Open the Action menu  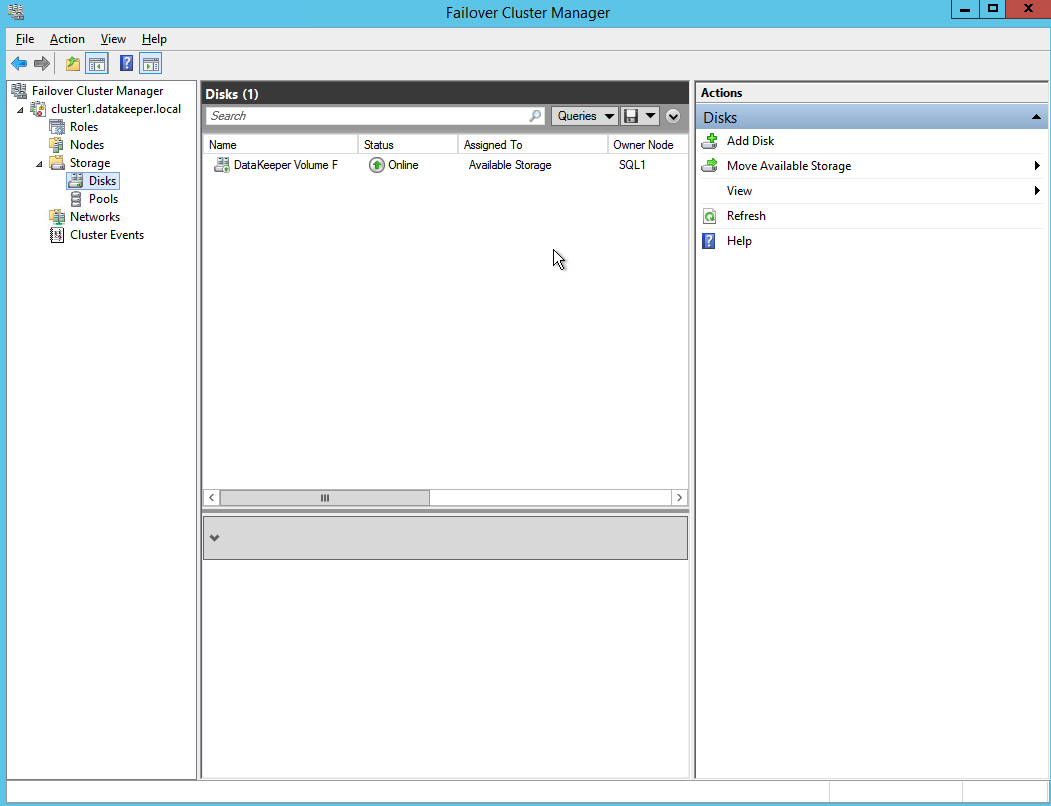coord(67,39)
